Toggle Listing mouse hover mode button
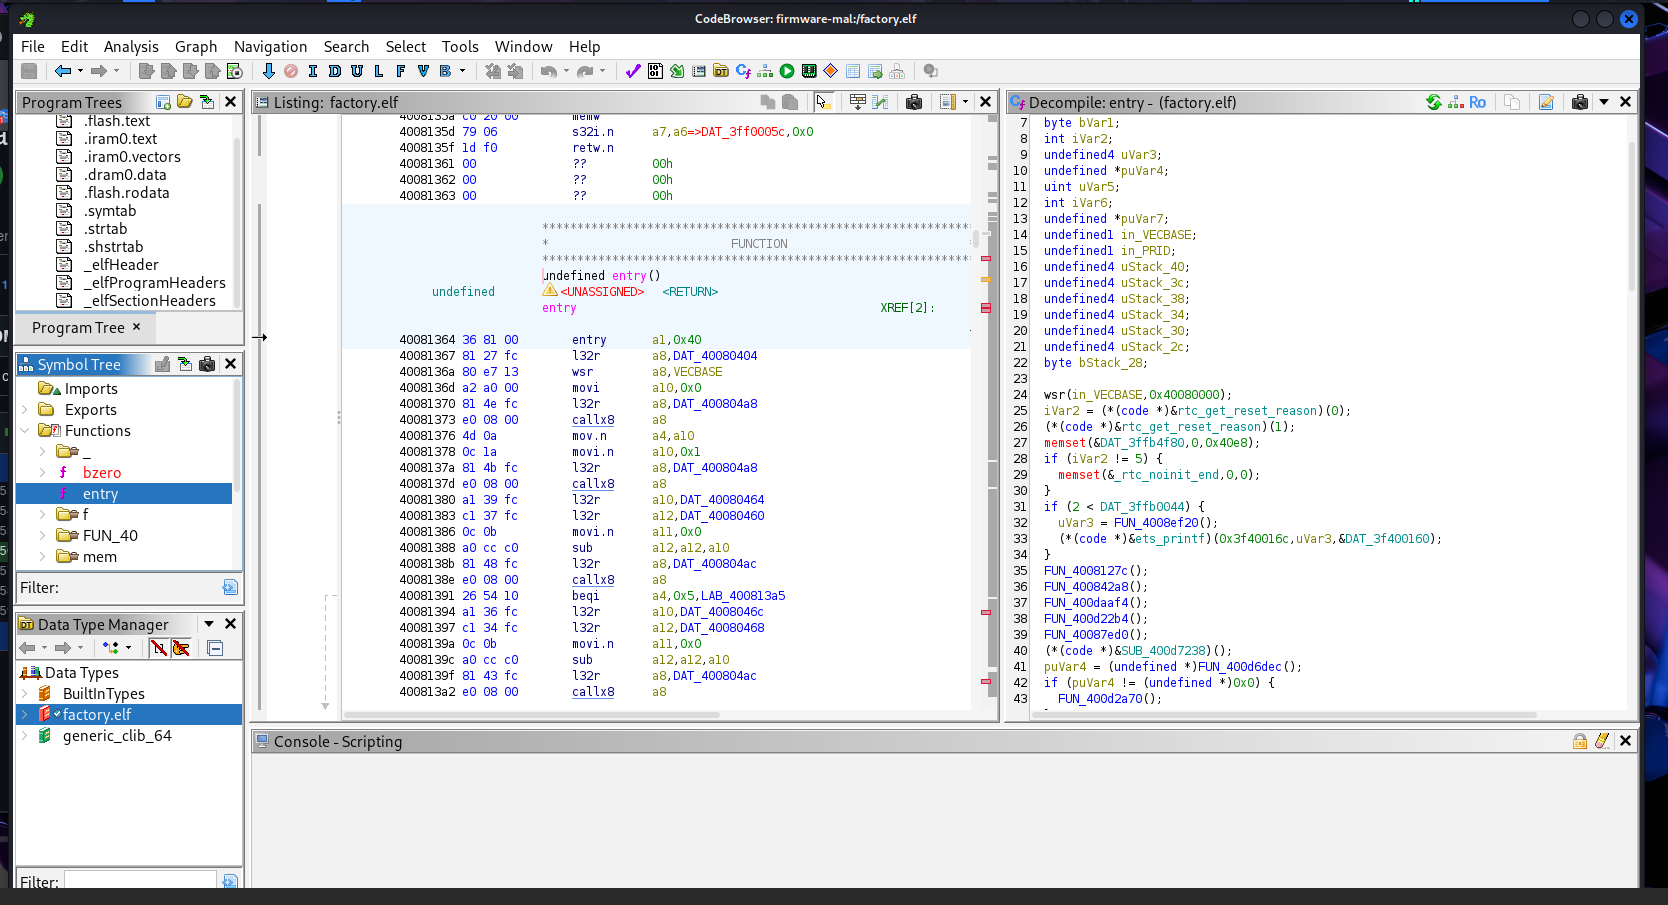Image resolution: width=1668 pixels, height=905 pixels. pyautogui.click(x=823, y=102)
